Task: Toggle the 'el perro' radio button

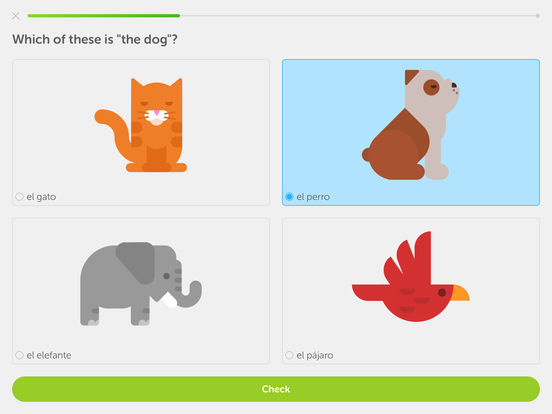Action: (289, 196)
